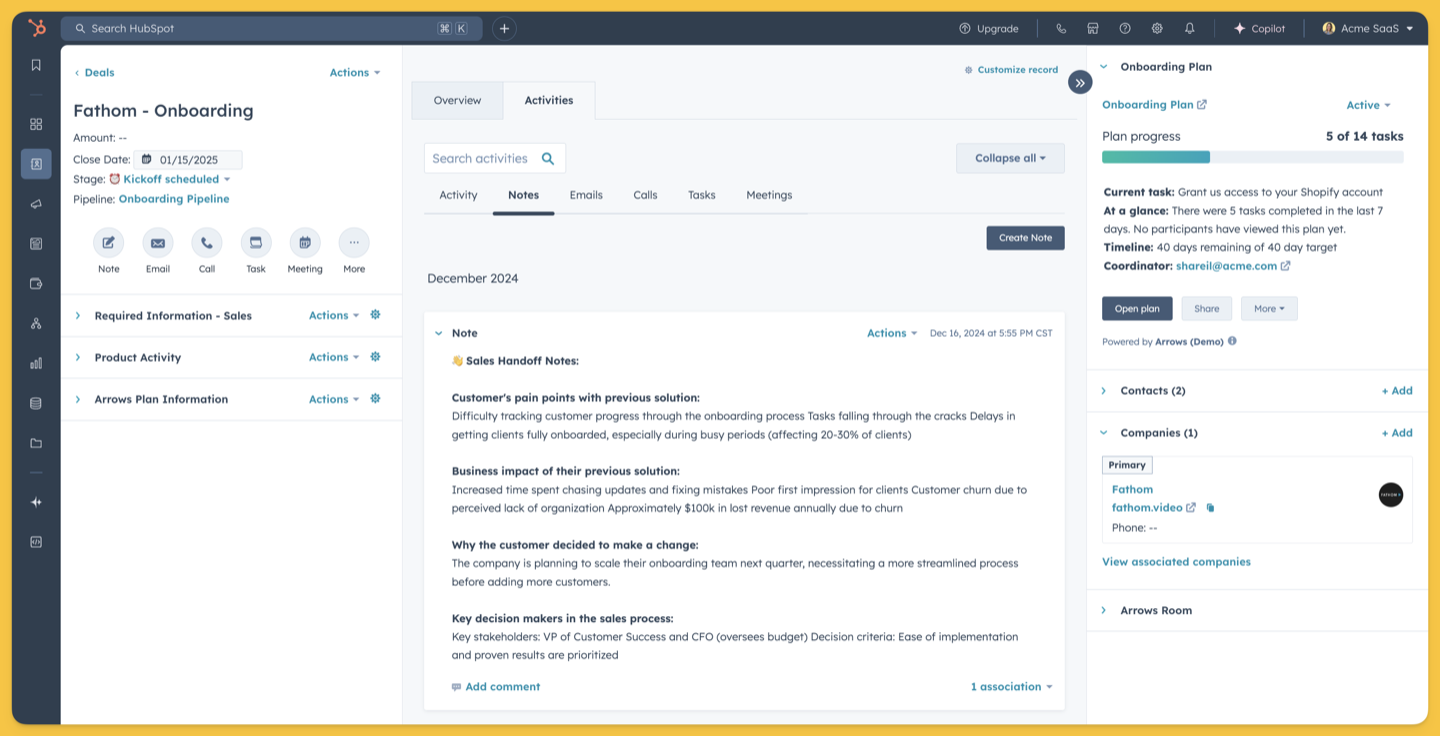Open gear settings for Product Activity card
The width and height of the screenshot is (1440, 736).
pos(375,357)
